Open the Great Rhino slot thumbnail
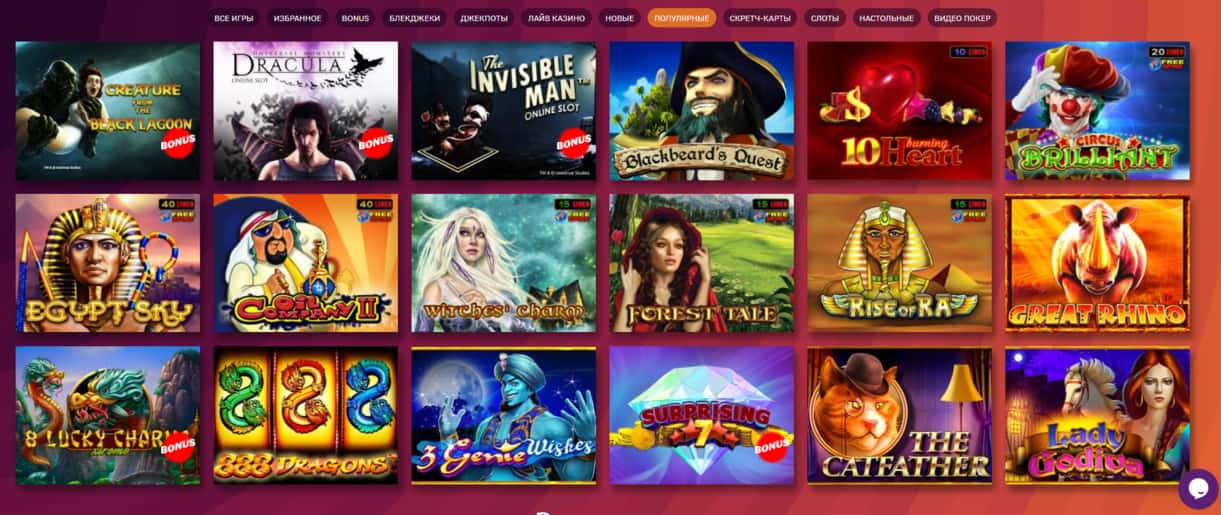 click(1097, 263)
